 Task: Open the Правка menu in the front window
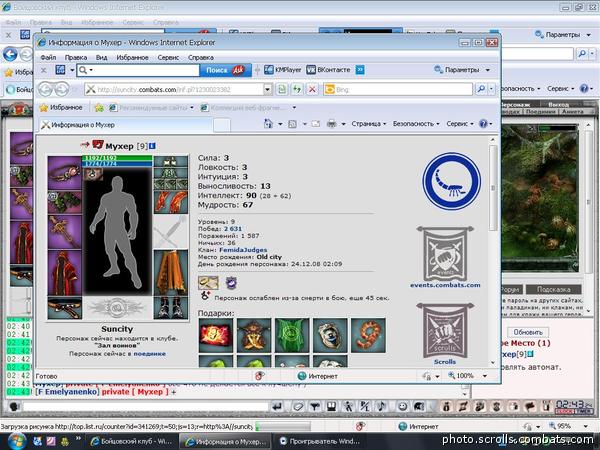[x=76, y=57]
